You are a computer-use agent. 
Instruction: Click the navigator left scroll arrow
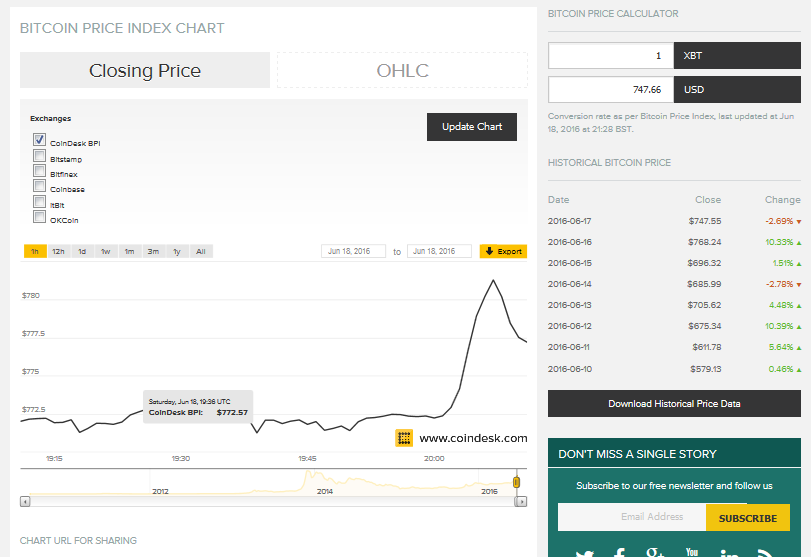25,501
